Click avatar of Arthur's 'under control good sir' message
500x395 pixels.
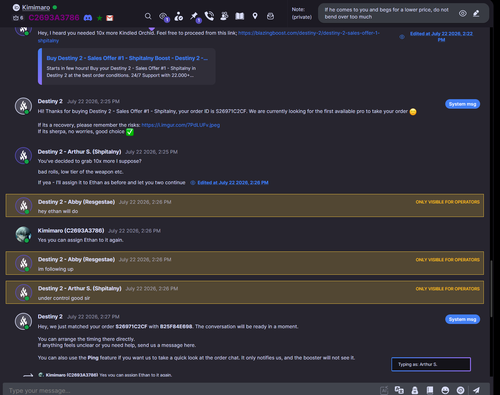coord(23,292)
